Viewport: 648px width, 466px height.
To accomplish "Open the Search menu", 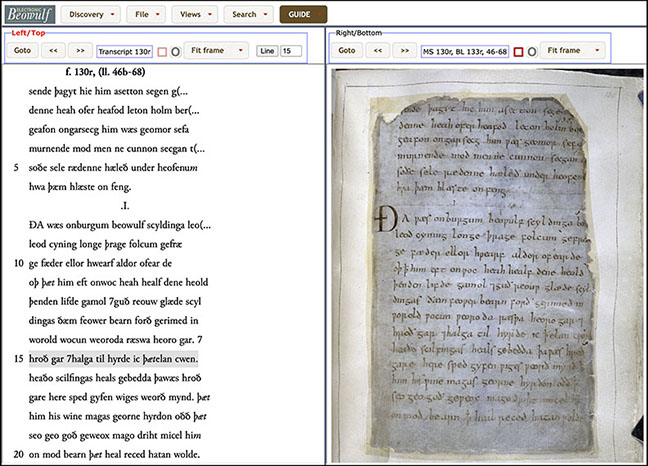I will click(x=248, y=14).
